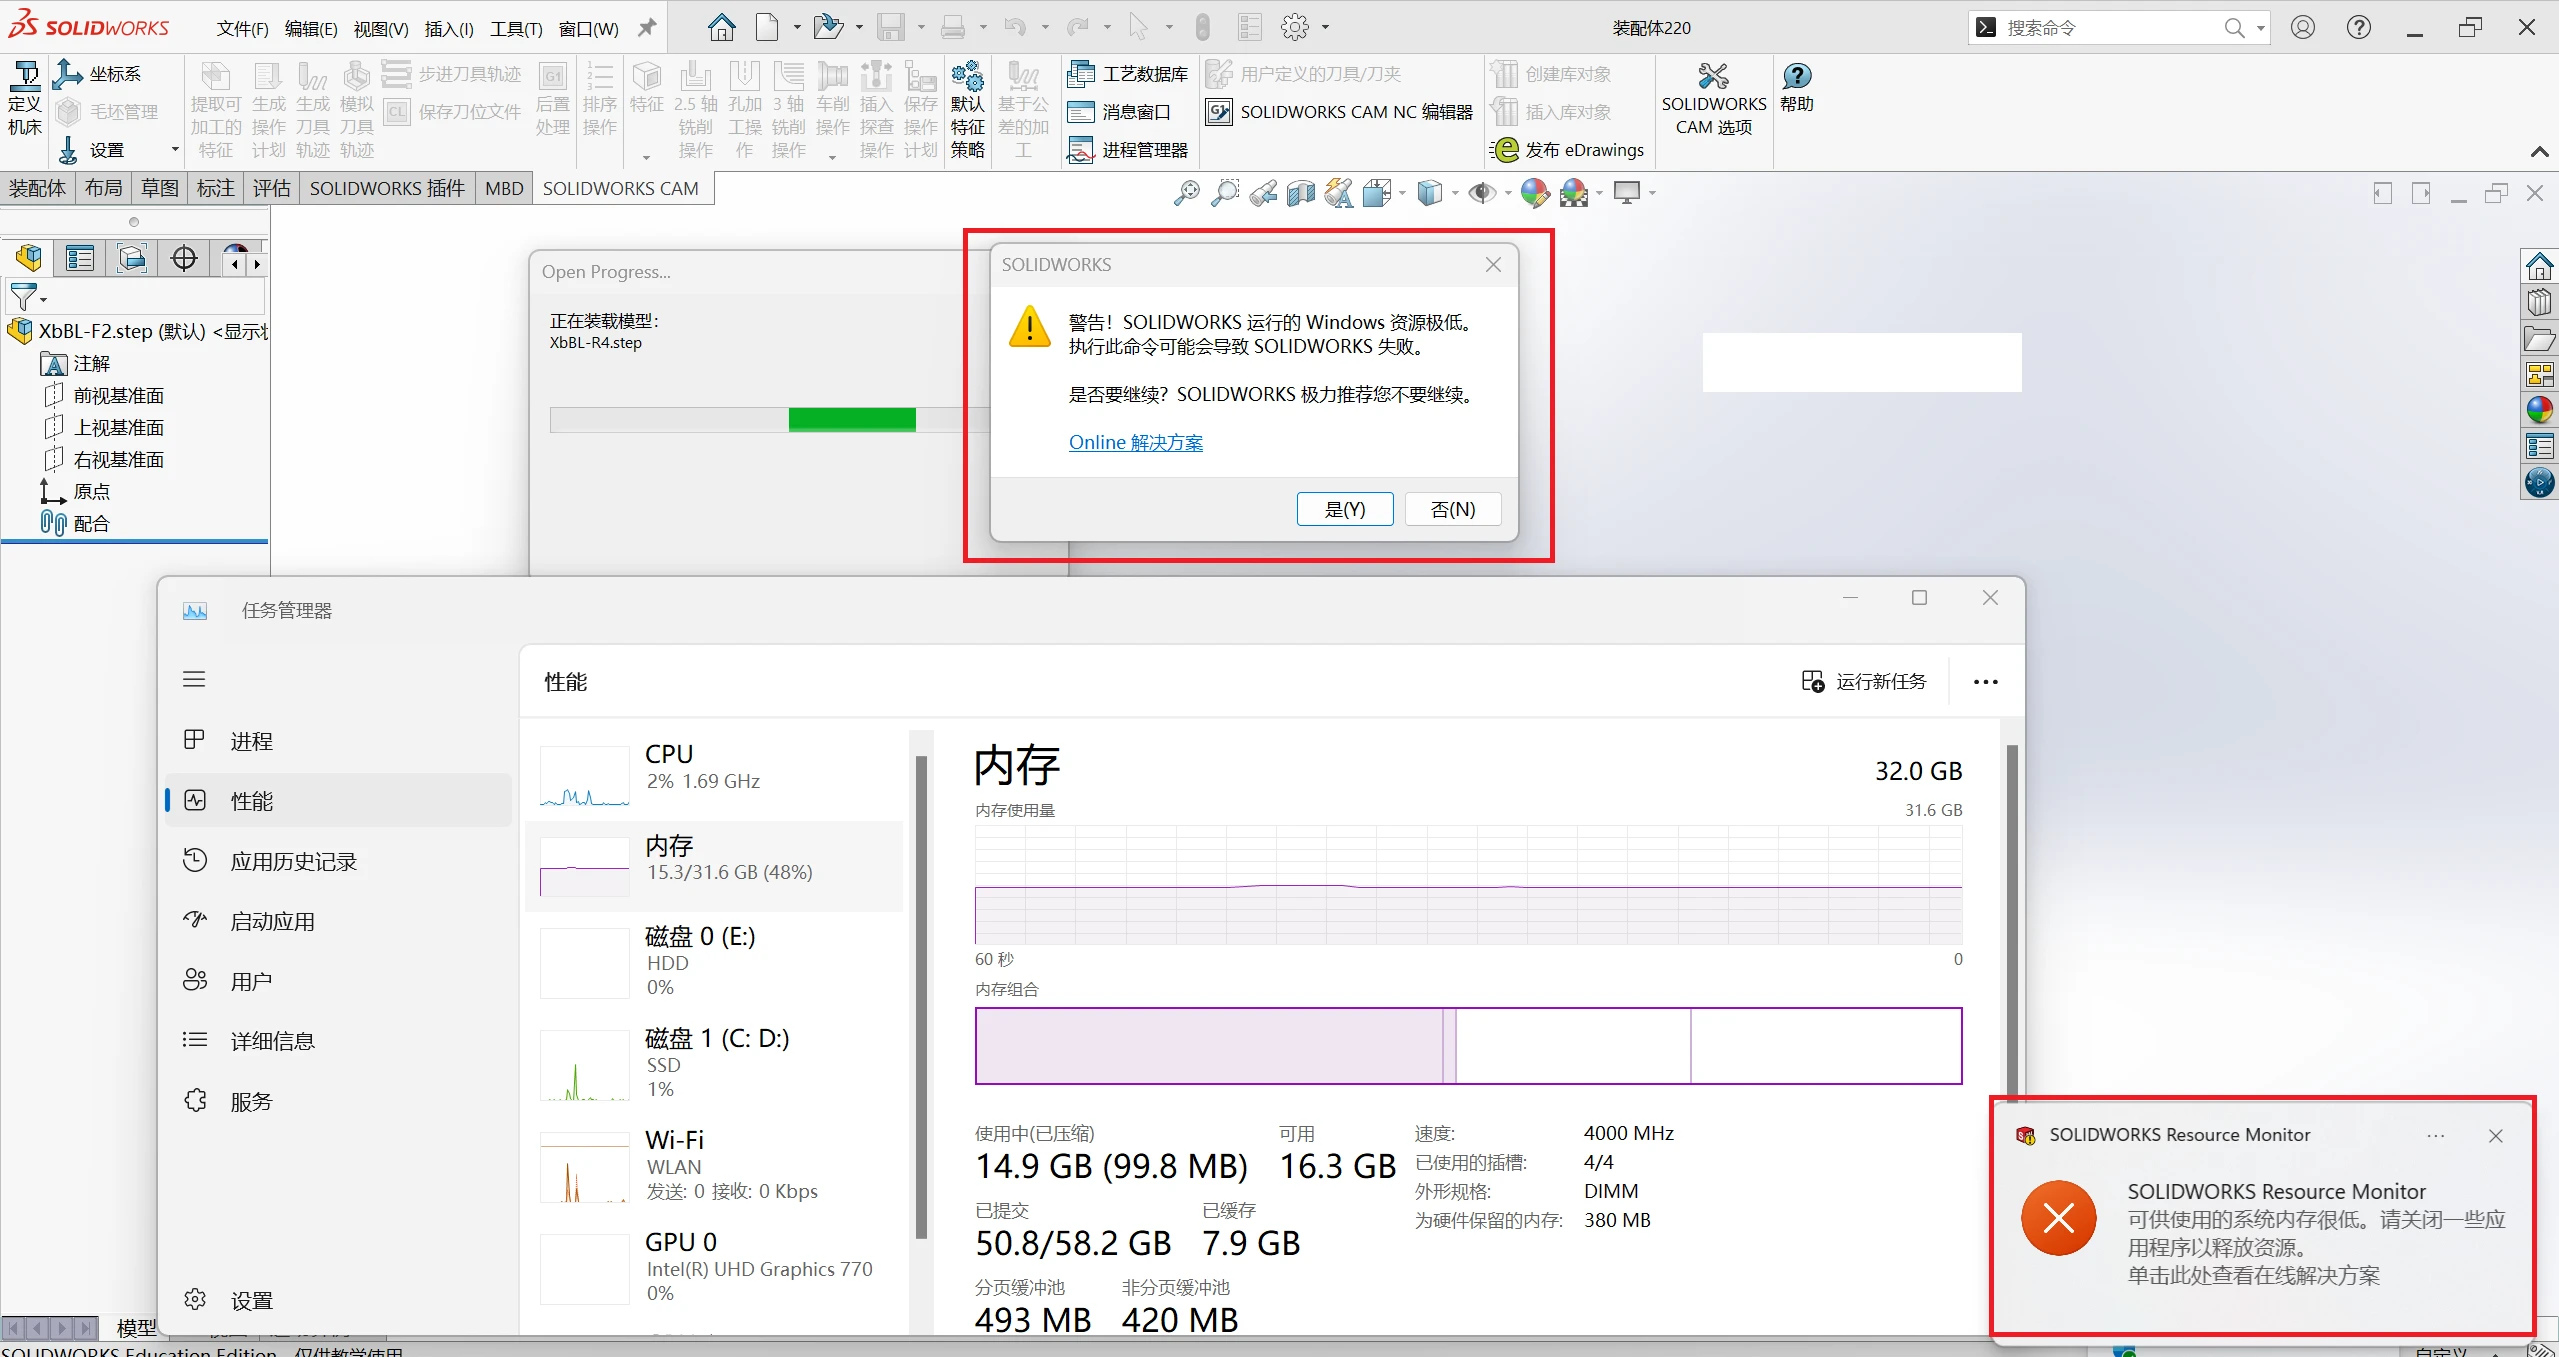Open SOLIDWORKS CAM NC Editor
Viewport: 2559px width, 1357px height.
coord(1340,112)
